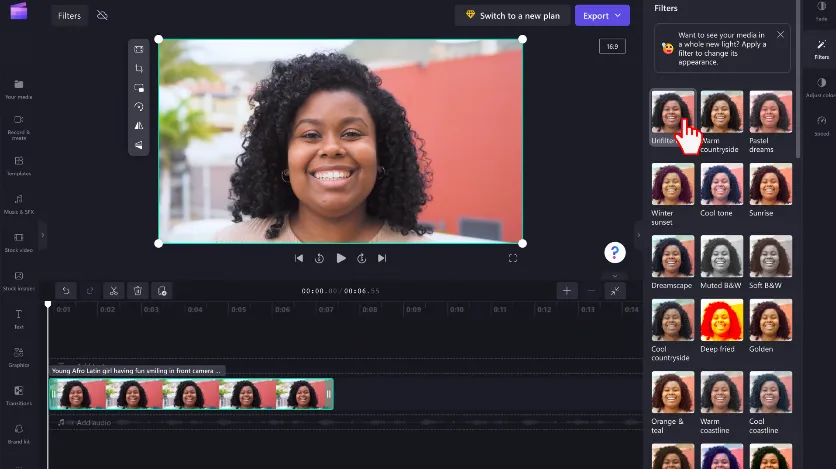
Task: Open the Fade tab on right rail
Action: 822,11
